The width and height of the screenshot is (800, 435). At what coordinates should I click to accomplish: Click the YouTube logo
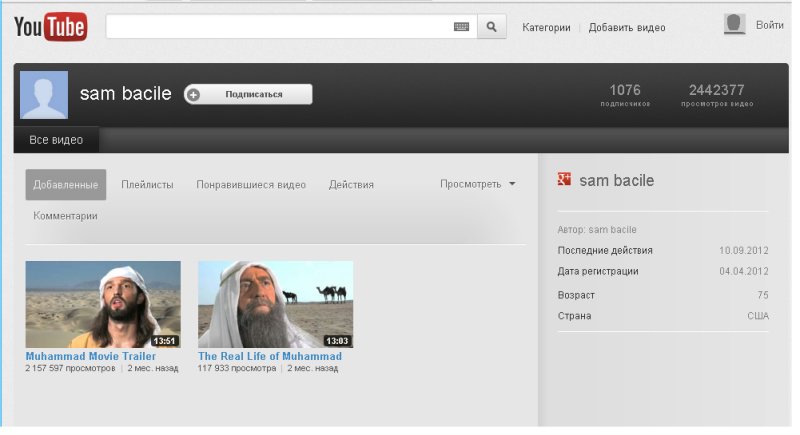pos(50,27)
